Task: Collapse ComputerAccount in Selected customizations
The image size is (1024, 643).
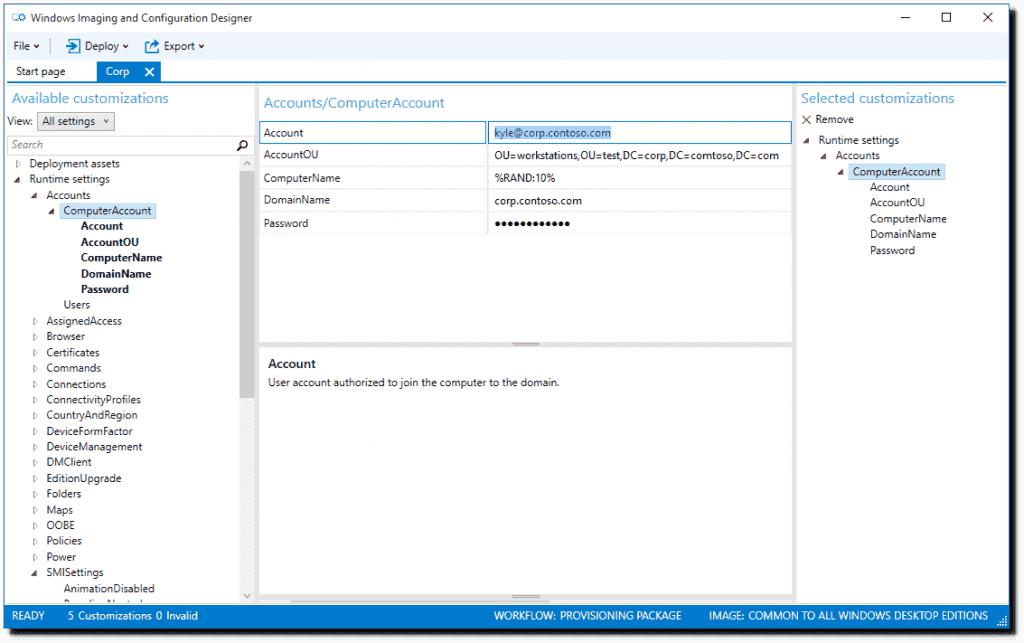Action: (x=841, y=172)
